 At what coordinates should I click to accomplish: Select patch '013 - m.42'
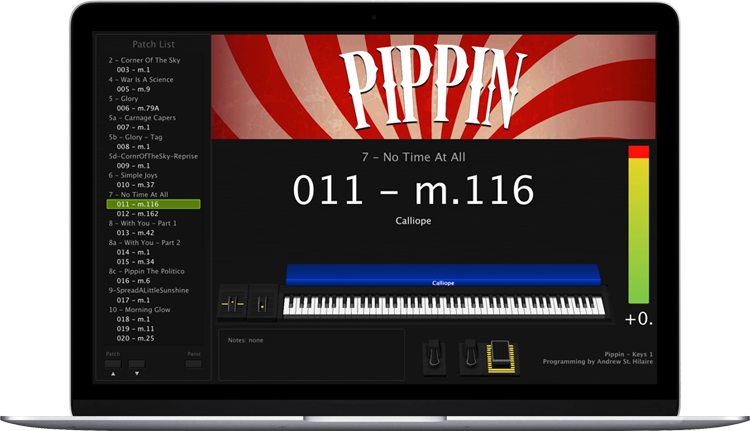coord(135,233)
